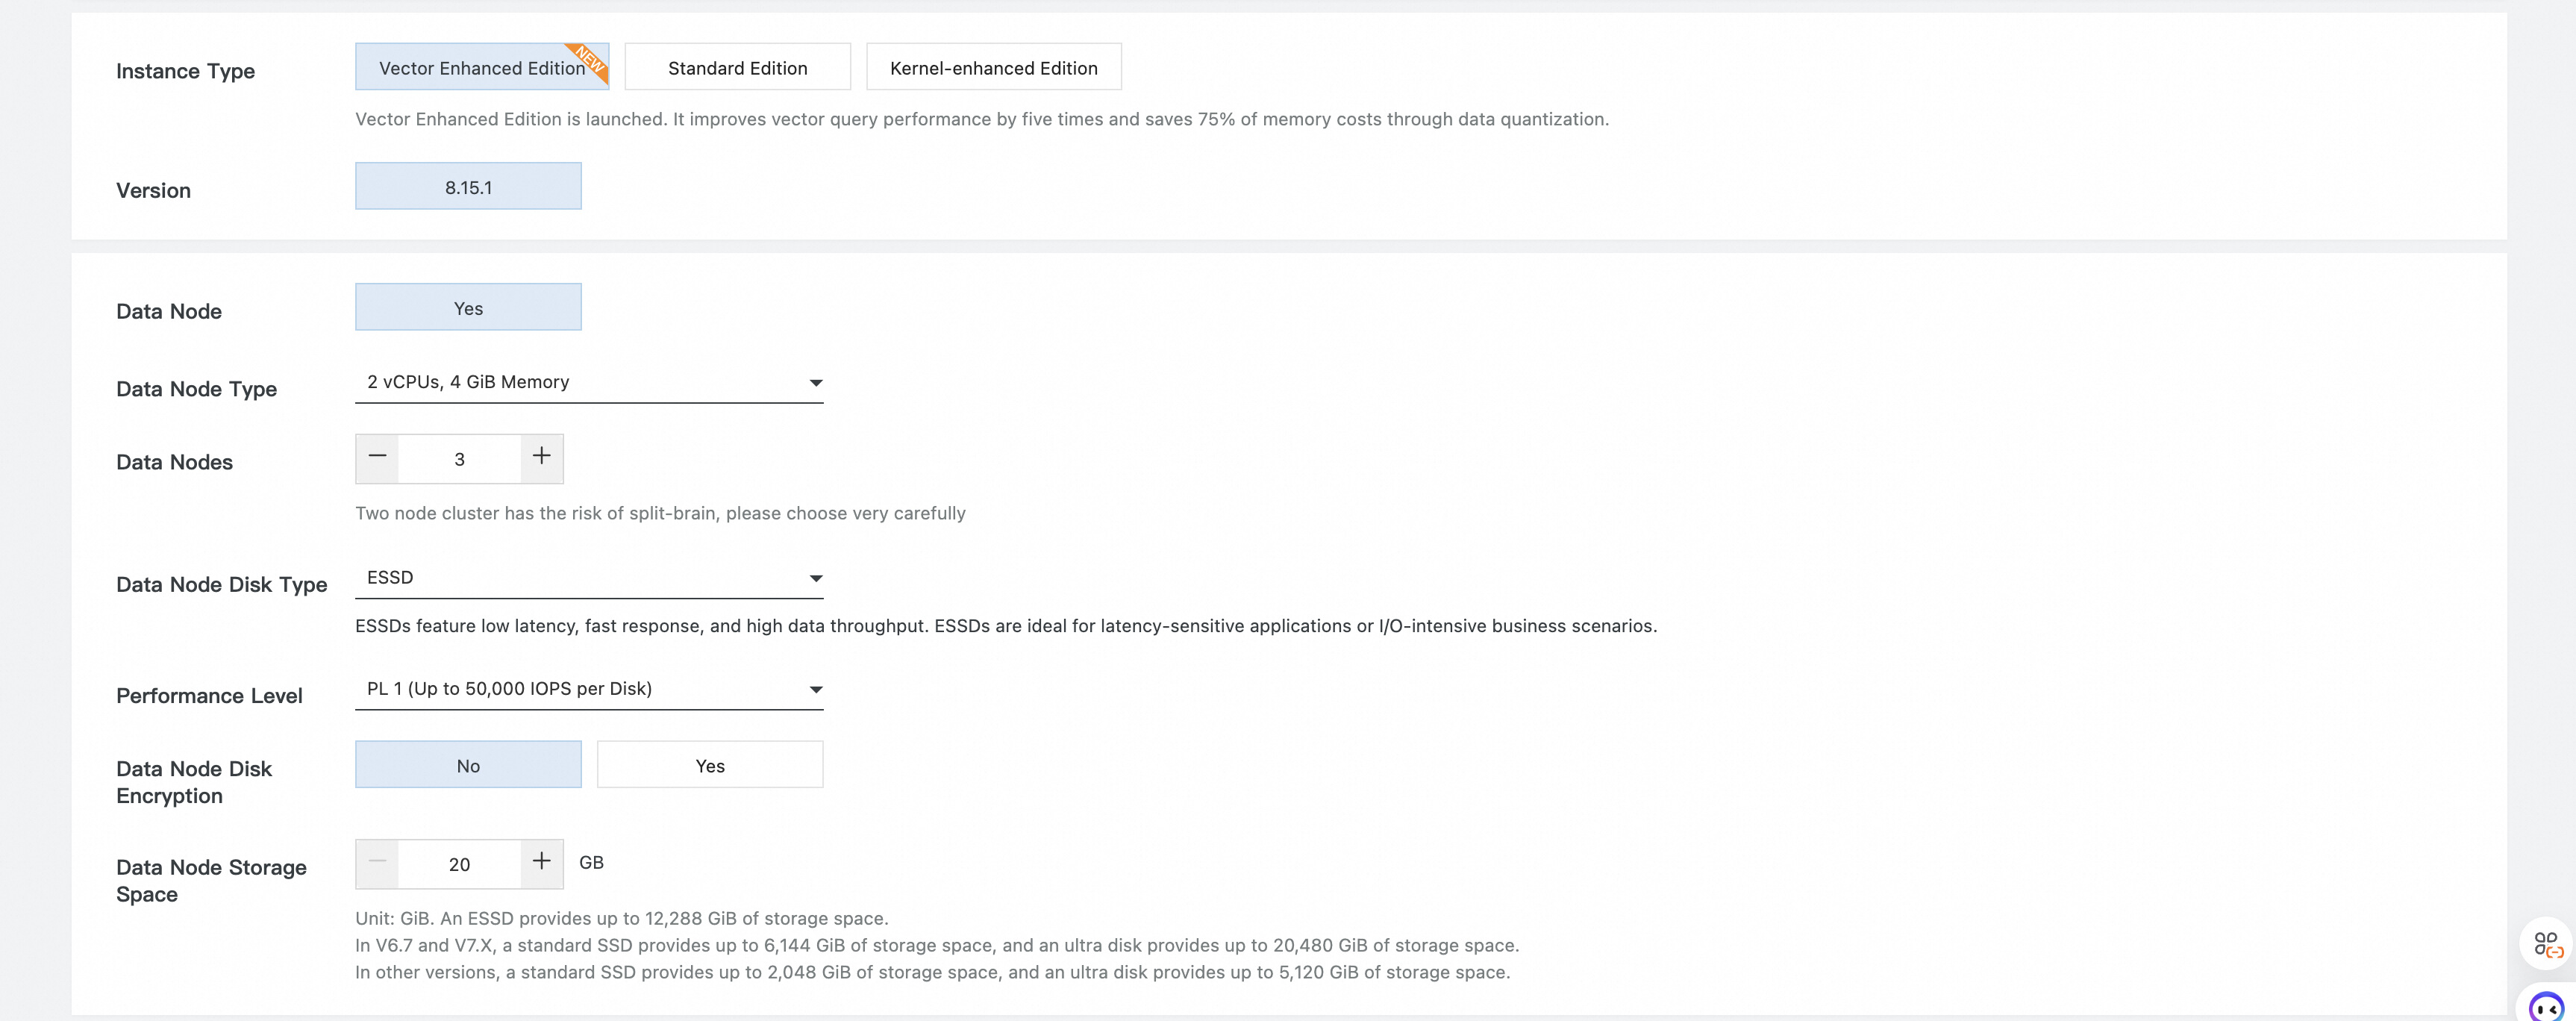This screenshot has height=1021, width=2576.
Task: Select Vector Enhanced Edition instance type
Action: tap(481, 68)
